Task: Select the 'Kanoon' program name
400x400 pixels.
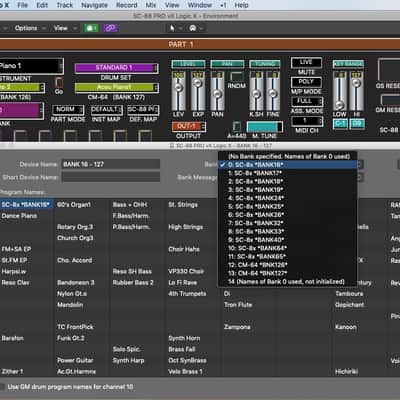Action: [346, 327]
